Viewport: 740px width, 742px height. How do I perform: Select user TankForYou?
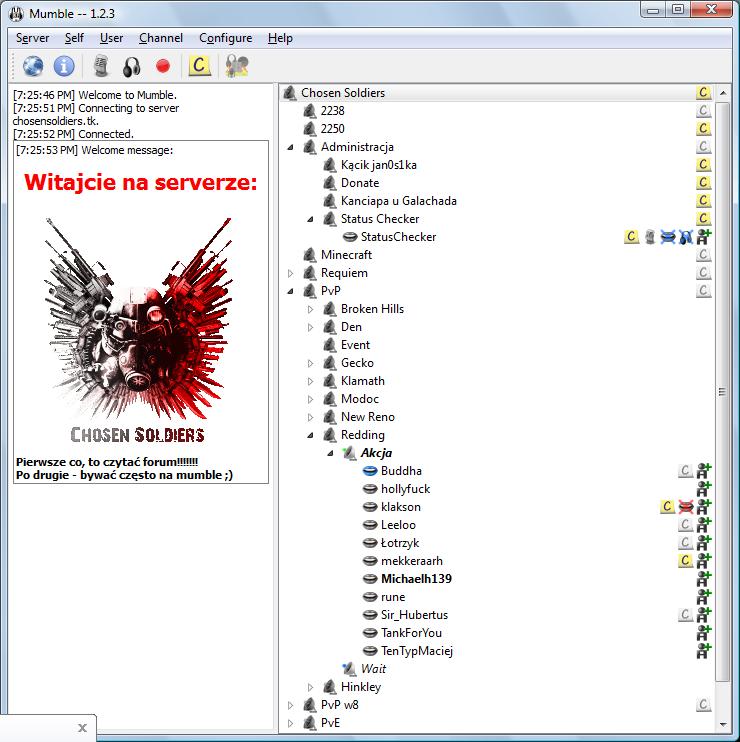click(x=411, y=632)
